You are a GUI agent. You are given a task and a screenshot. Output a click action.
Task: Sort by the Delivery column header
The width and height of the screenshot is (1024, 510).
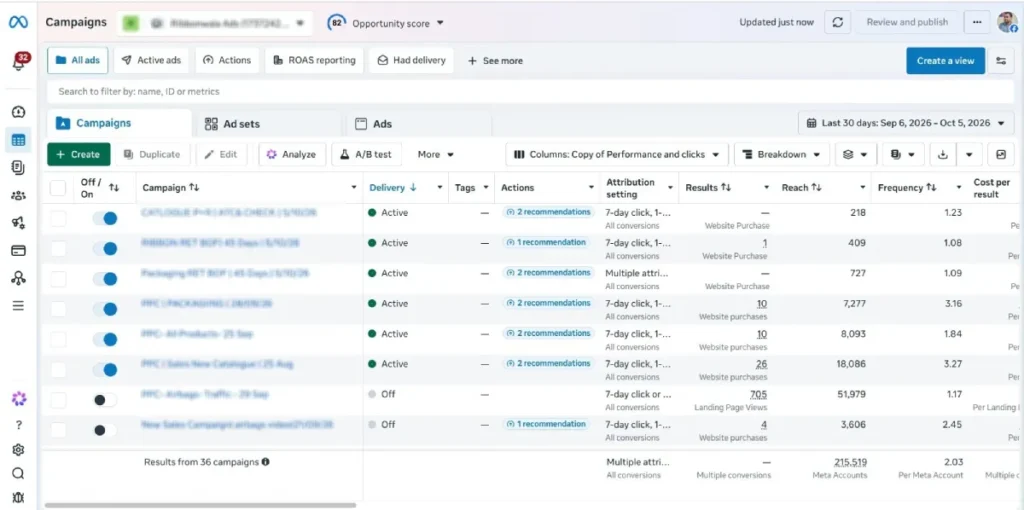[392, 187]
